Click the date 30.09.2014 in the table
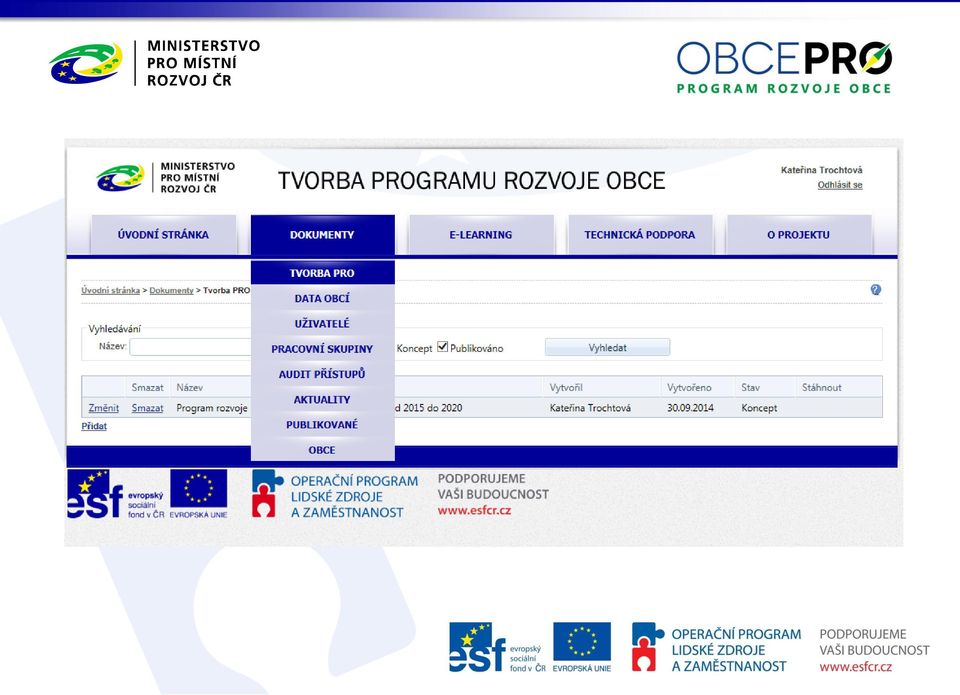Screen dimensions: 960x695 click(690, 408)
